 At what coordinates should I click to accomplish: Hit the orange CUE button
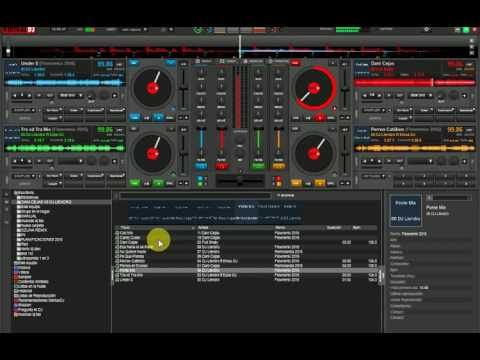[x=296, y=183]
